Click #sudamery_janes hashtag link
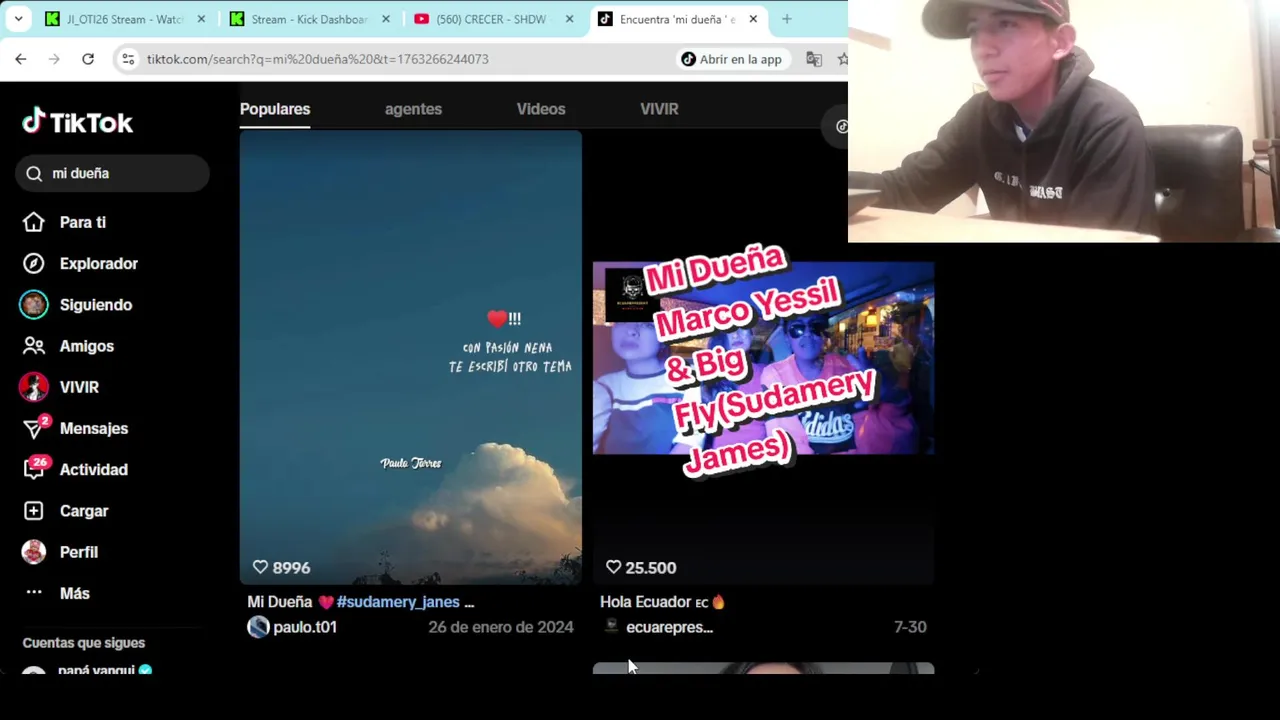 click(398, 602)
